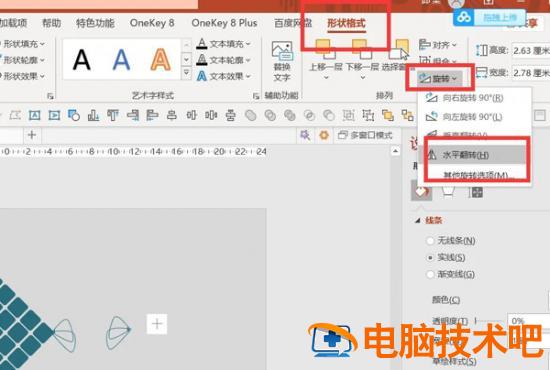550x370 pixels.
Task: Click the 上移一层 bring forward icon
Action: point(326,49)
